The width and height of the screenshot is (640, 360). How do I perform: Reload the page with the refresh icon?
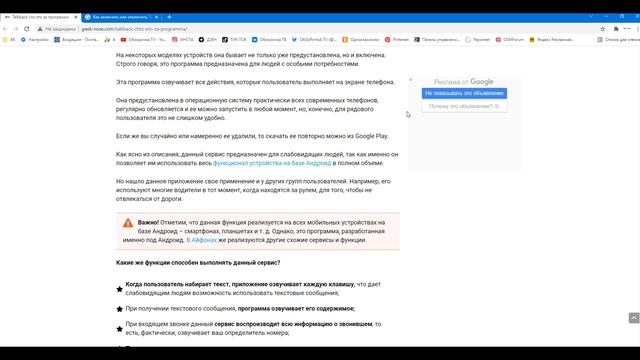[x=27, y=29]
